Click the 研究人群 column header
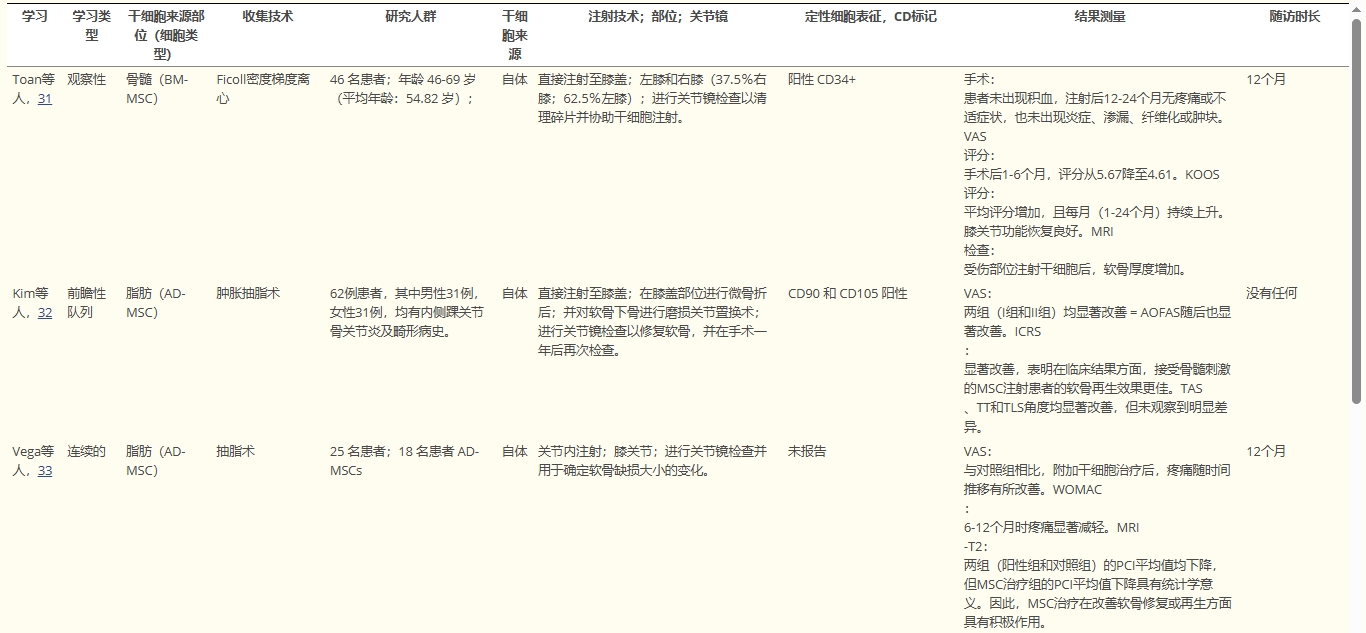This screenshot has height=633, width=1366. pos(411,17)
